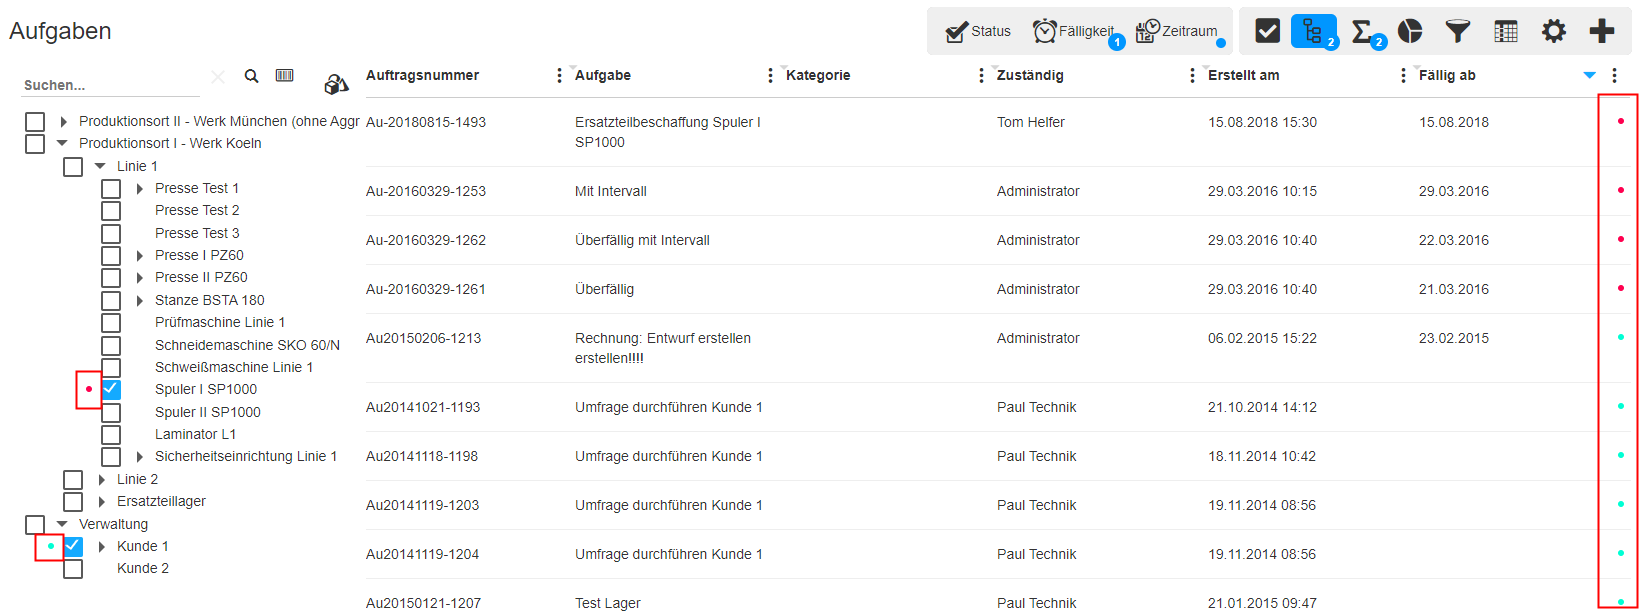Check the Produktionsort II Werk München checkbox
1640x613 pixels.
[x=35, y=121]
